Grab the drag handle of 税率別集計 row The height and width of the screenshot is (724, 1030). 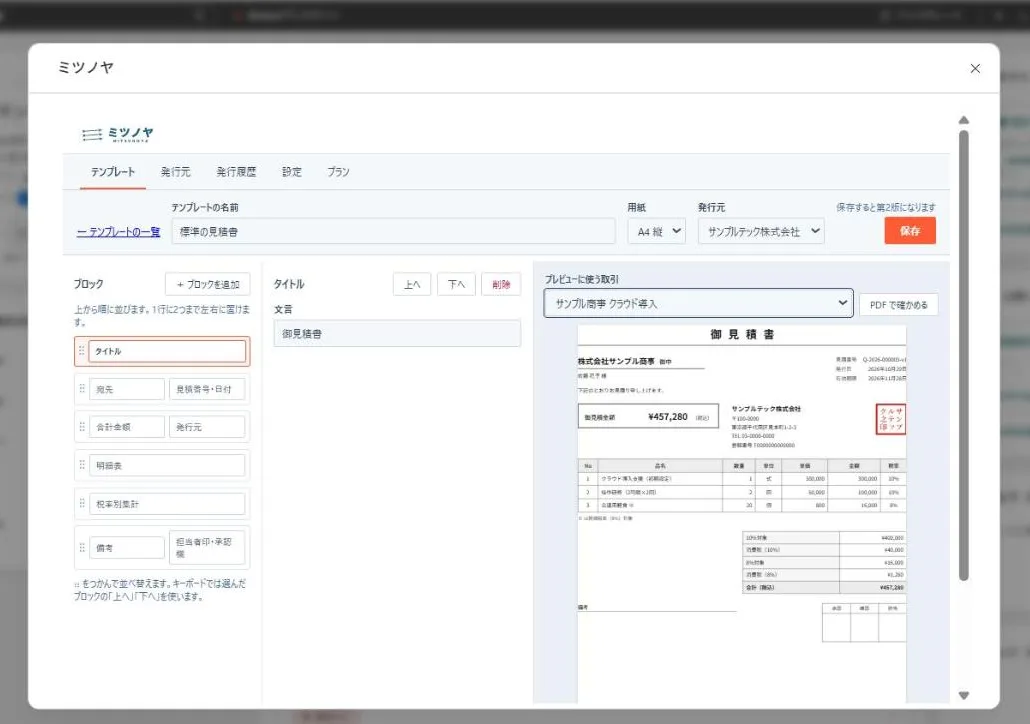click(x=82, y=503)
